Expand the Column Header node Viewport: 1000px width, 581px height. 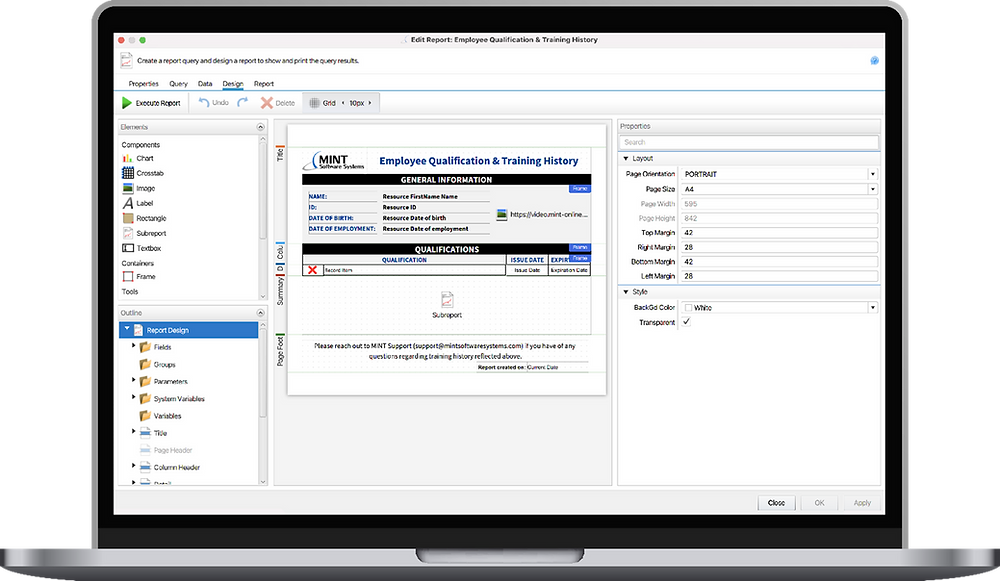click(x=134, y=466)
